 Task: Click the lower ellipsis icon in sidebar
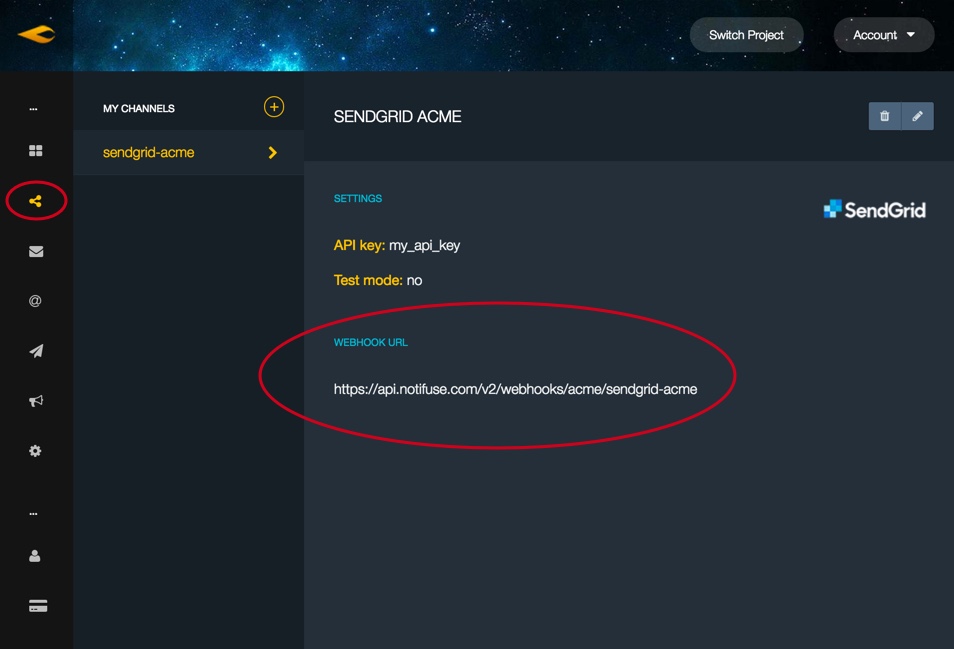point(33,513)
